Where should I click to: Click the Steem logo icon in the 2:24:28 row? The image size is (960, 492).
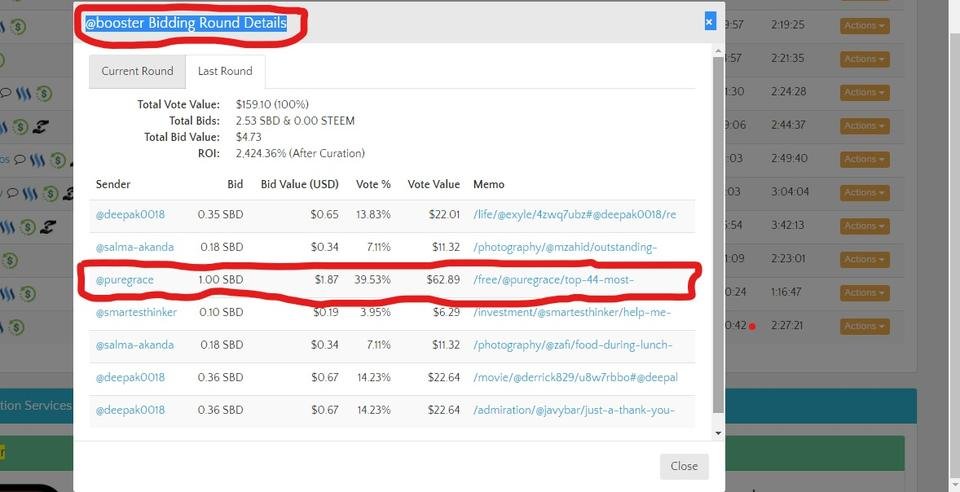24,94
